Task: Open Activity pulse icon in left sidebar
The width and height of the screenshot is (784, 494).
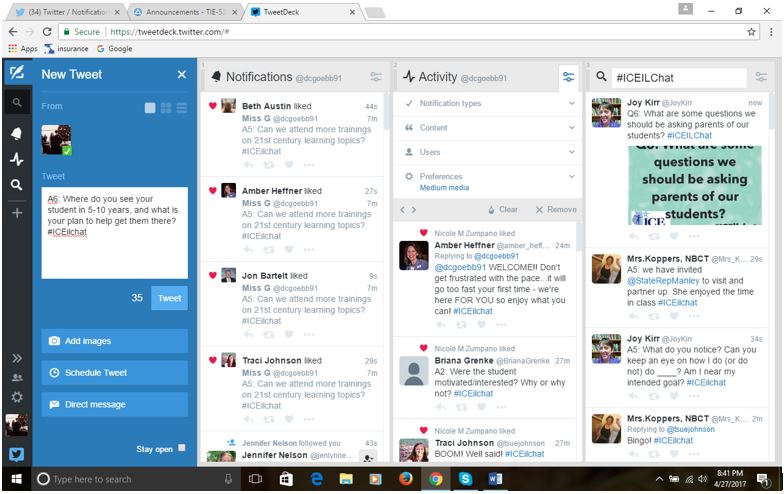Action: [x=17, y=160]
